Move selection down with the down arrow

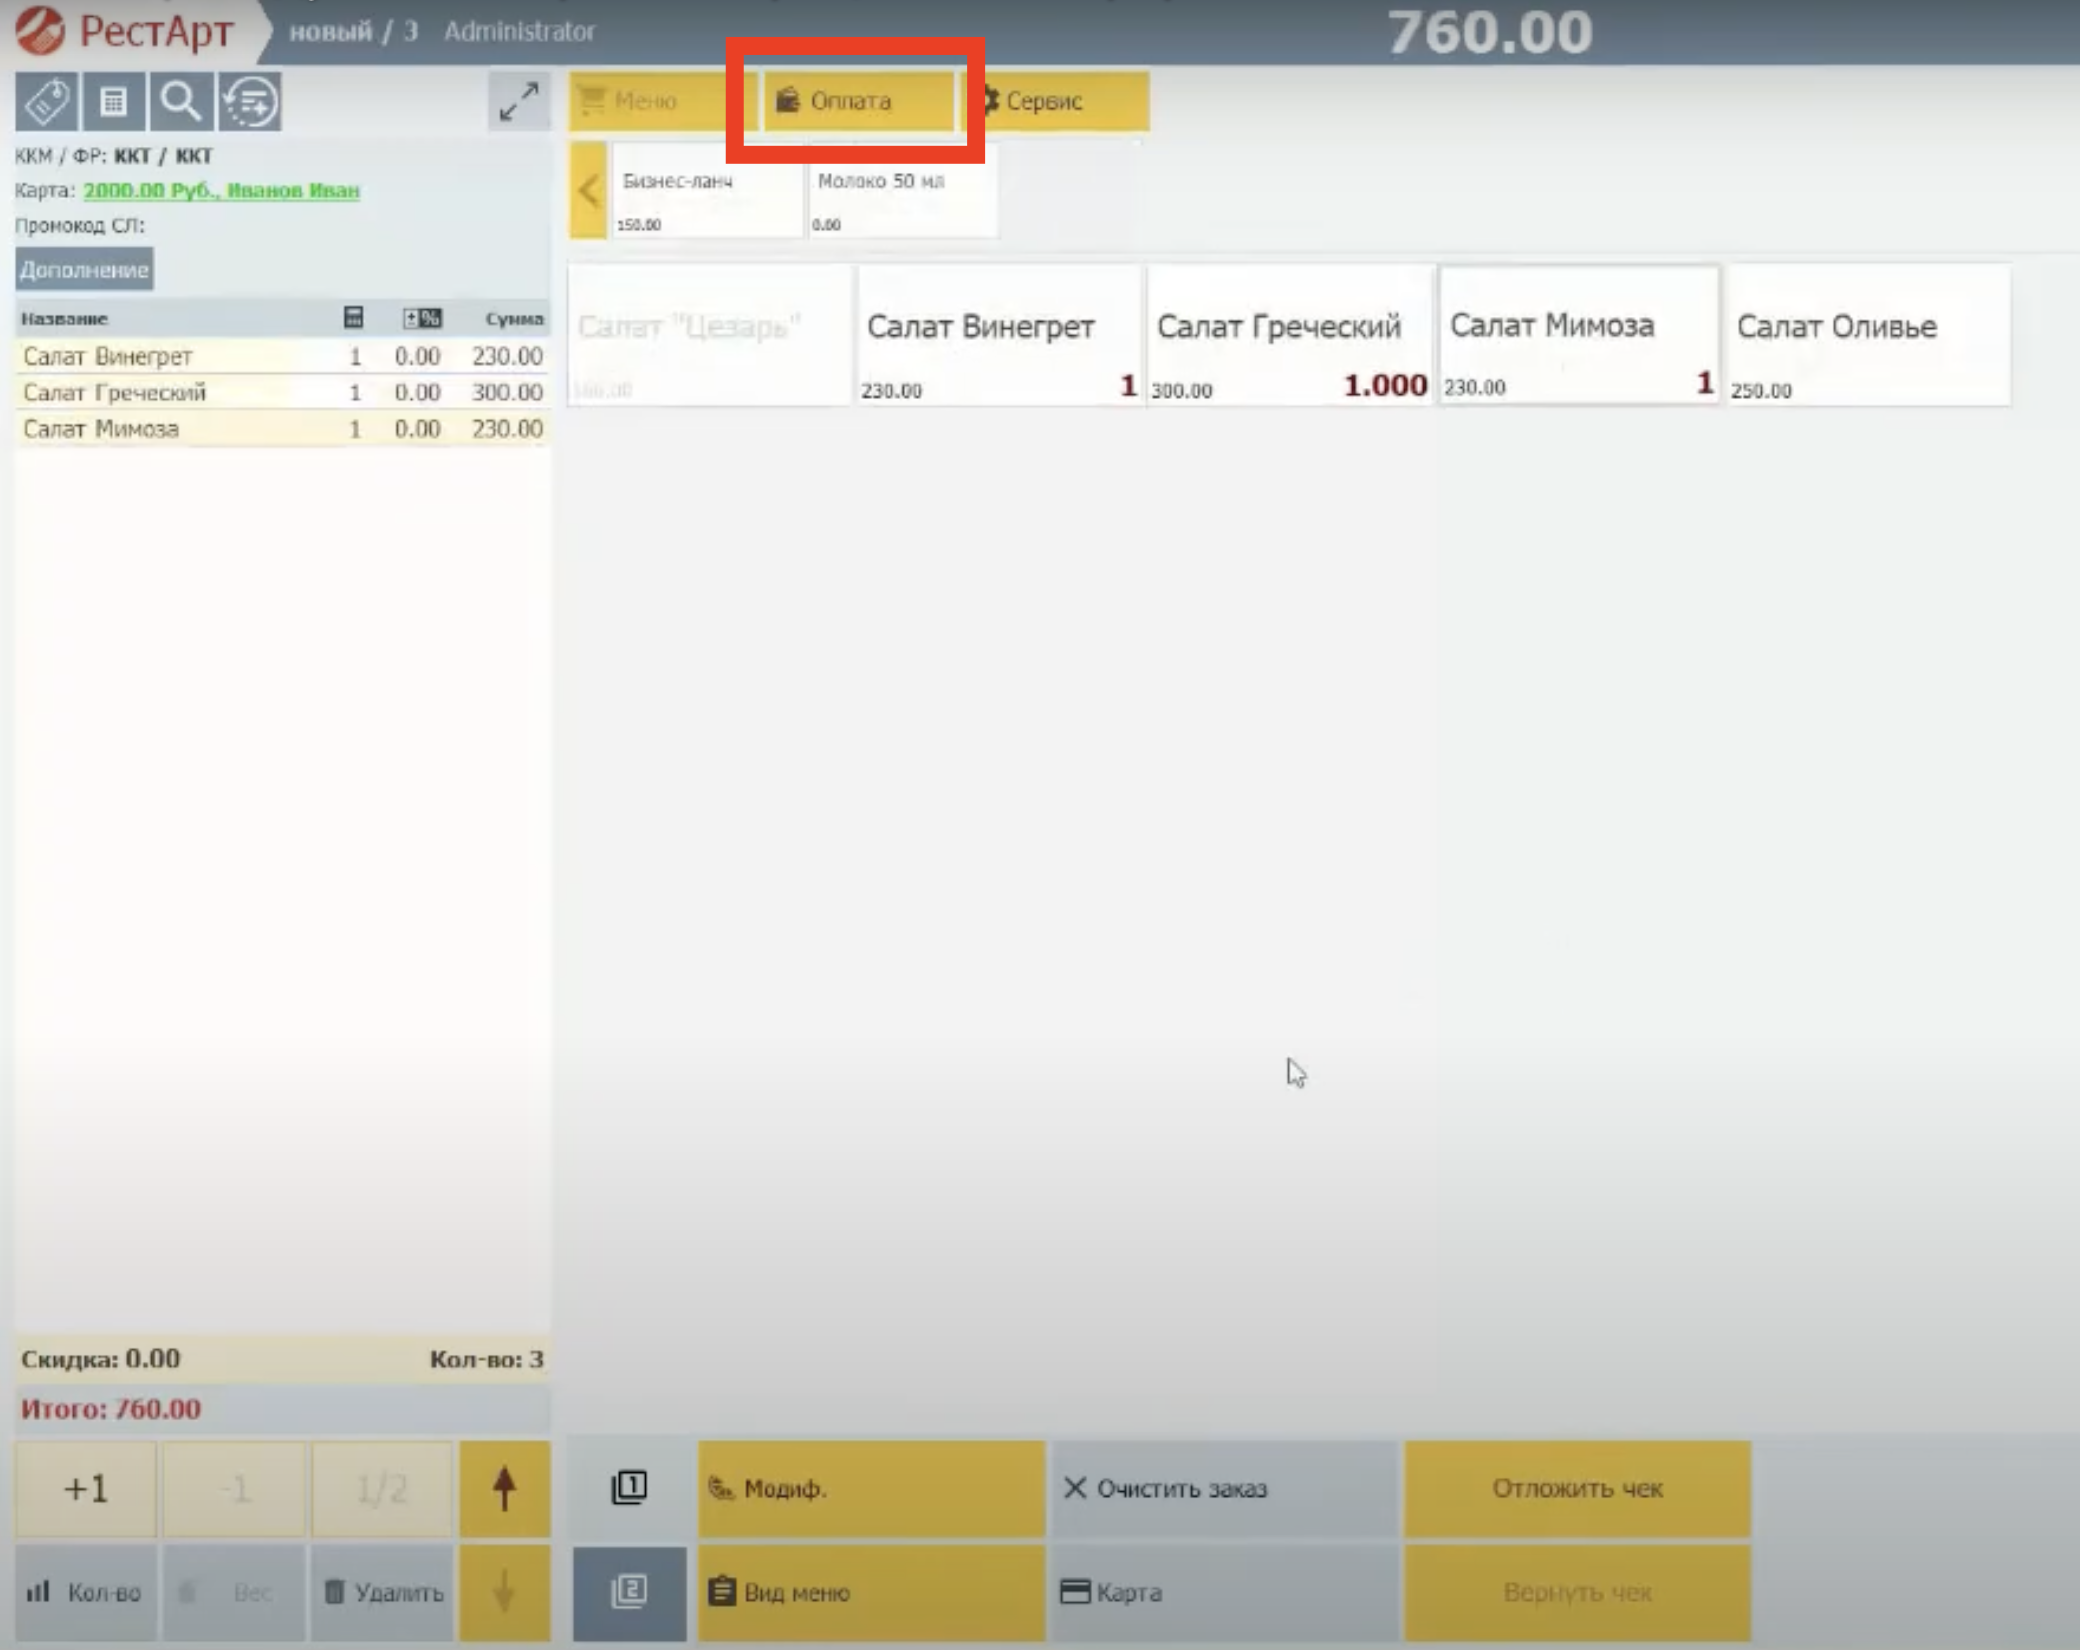505,1592
